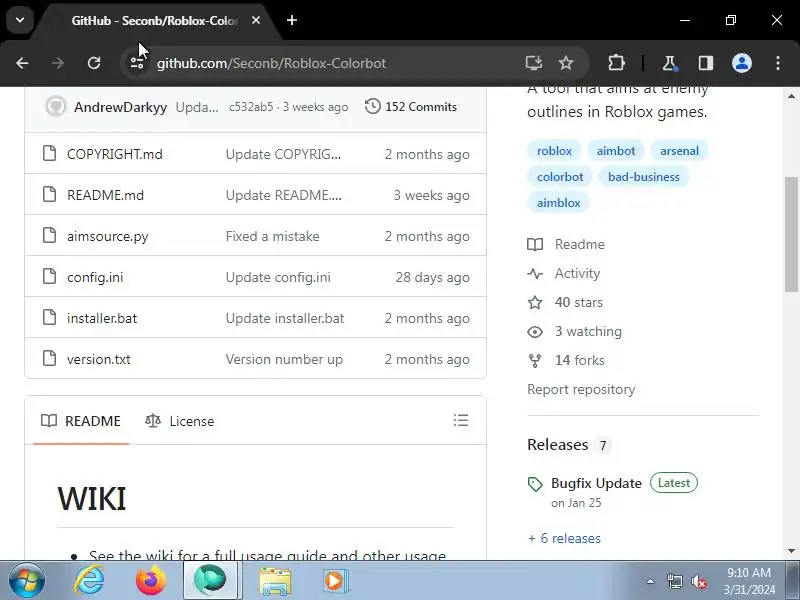This screenshot has width=800, height=600.
Task: Select the aimbot topic tag
Action: (x=616, y=151)
